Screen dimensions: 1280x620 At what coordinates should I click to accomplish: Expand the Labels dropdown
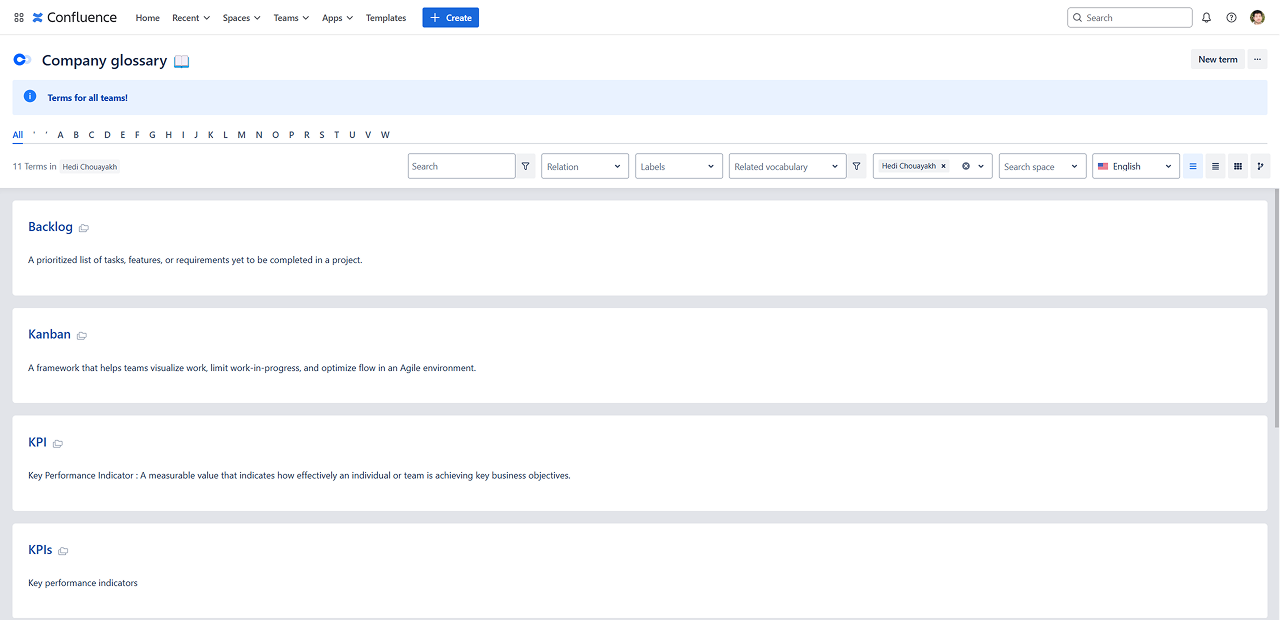pyautogui.click(x=679, y=167)
